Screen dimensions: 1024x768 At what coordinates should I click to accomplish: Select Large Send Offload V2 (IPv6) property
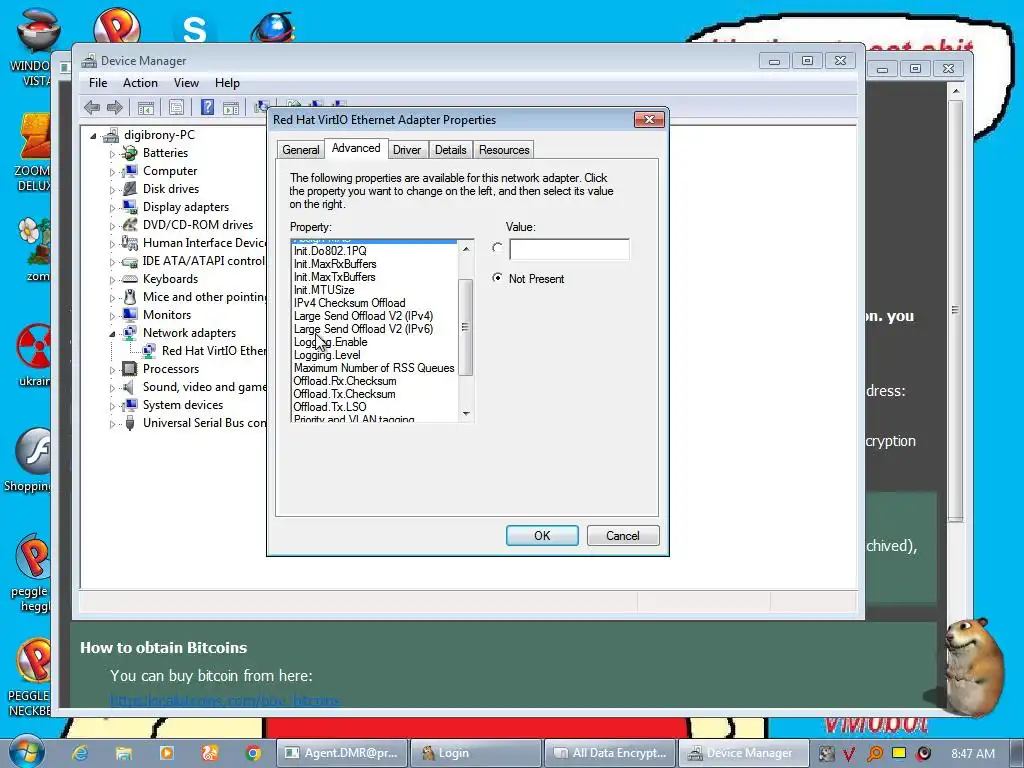coord(363,329)
